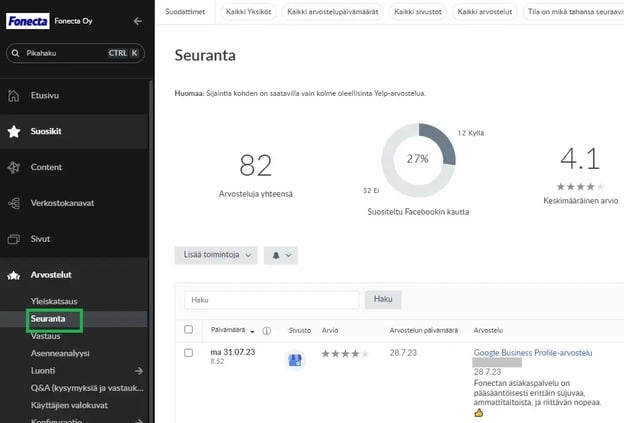Click the Arvostelut stars icon
Viewport: 624px width, 423px height.
tap(14, 275)
